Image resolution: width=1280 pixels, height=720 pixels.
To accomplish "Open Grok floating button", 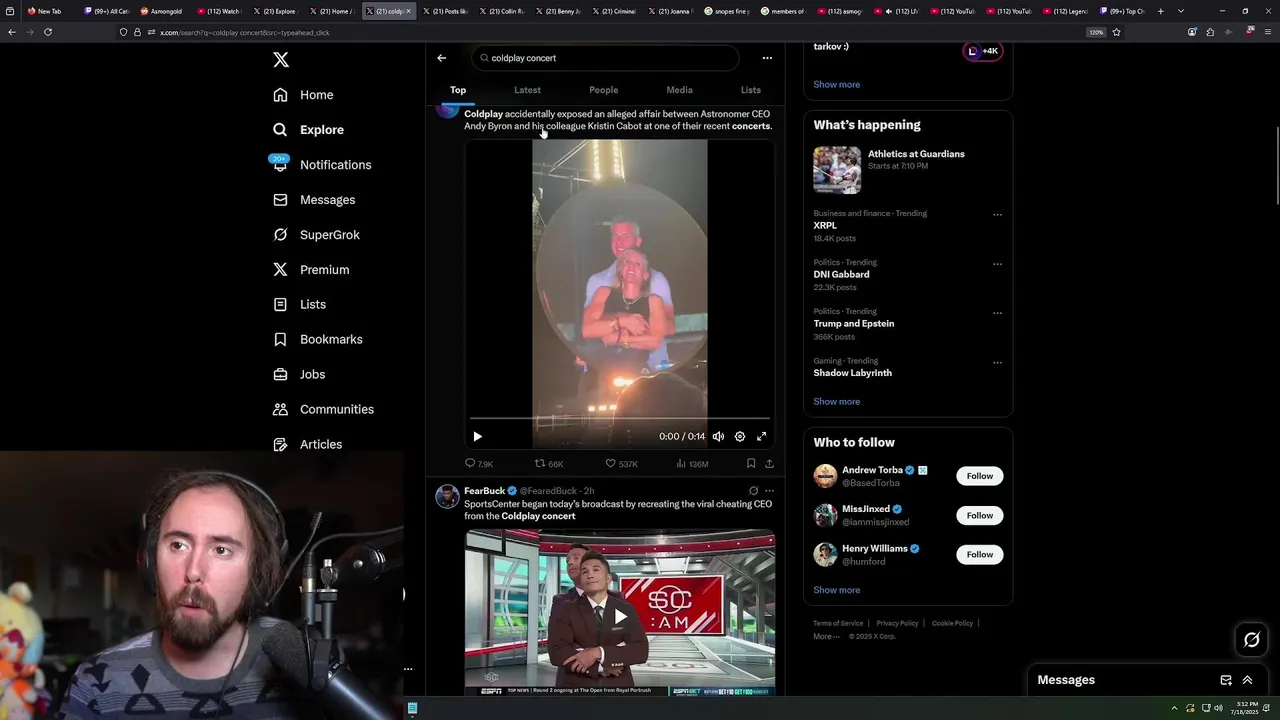I will click(1251, 640).
